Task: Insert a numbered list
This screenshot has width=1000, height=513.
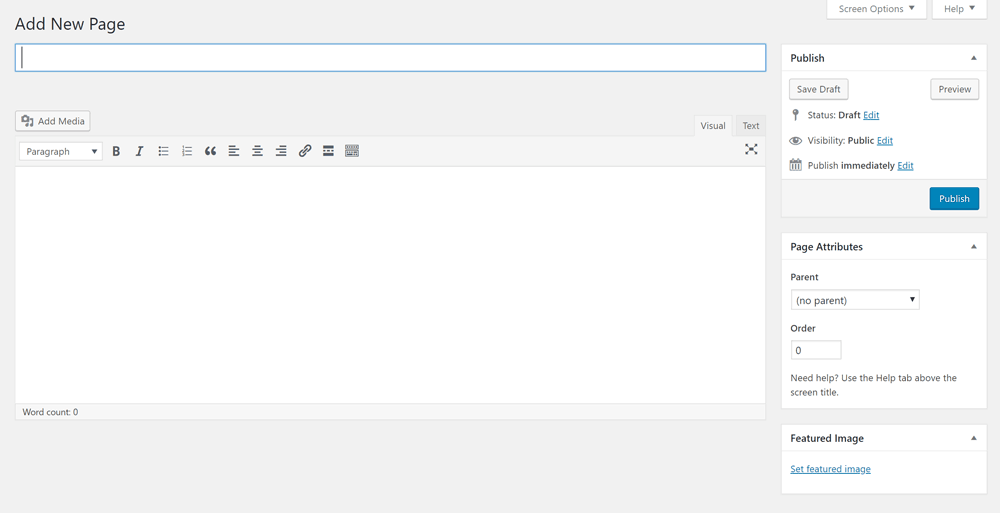Action: (x=187, y=151)
